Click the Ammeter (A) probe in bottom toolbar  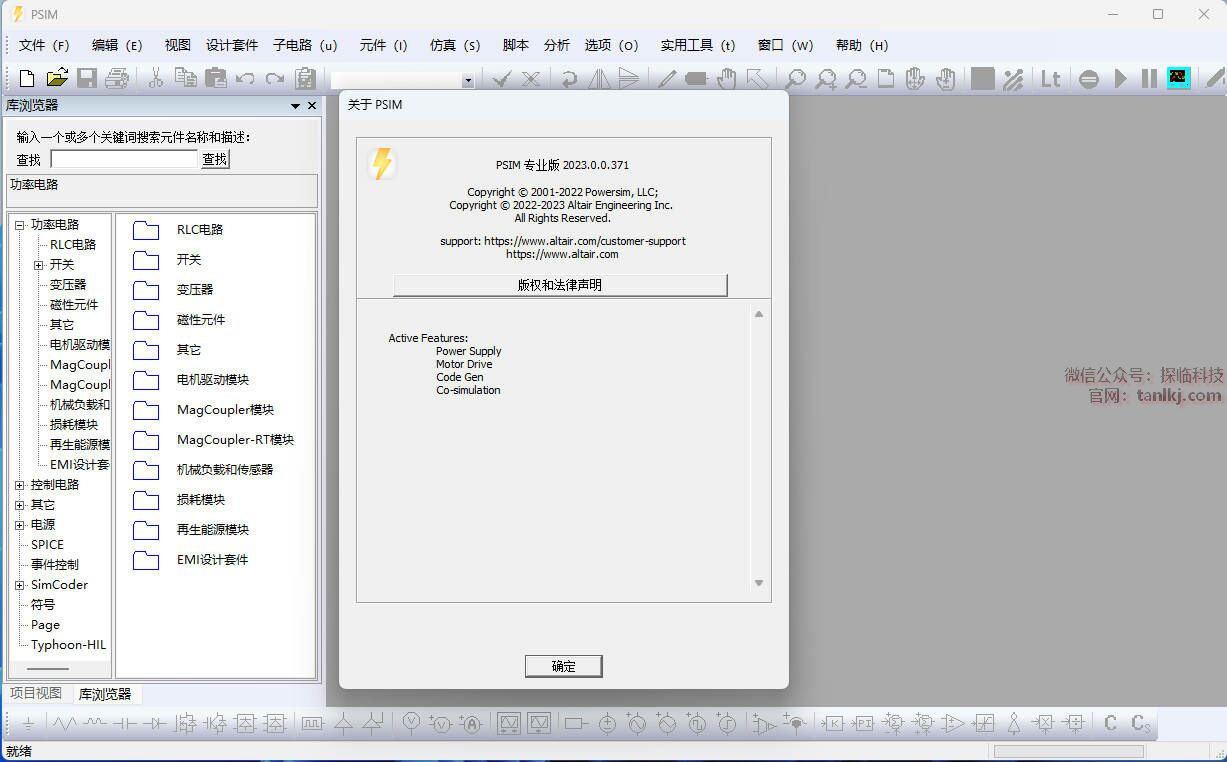point(470,723)
